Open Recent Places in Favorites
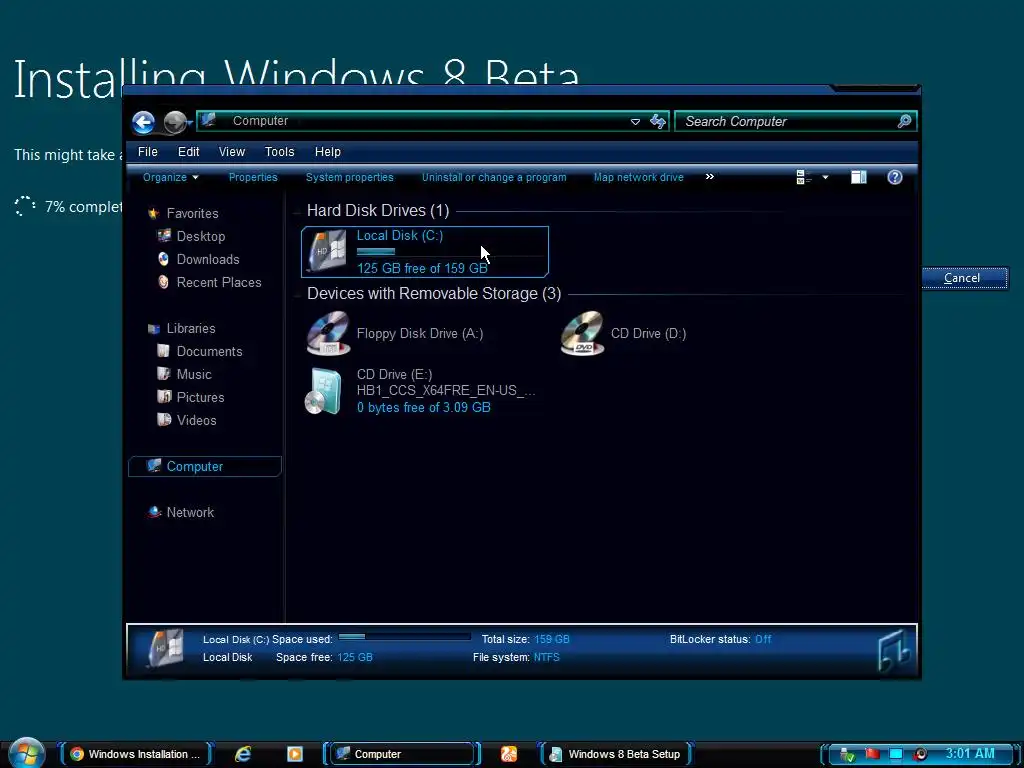Image resolution: width=1024 pixels, height=768 pixels. click(x=219, y=282)
